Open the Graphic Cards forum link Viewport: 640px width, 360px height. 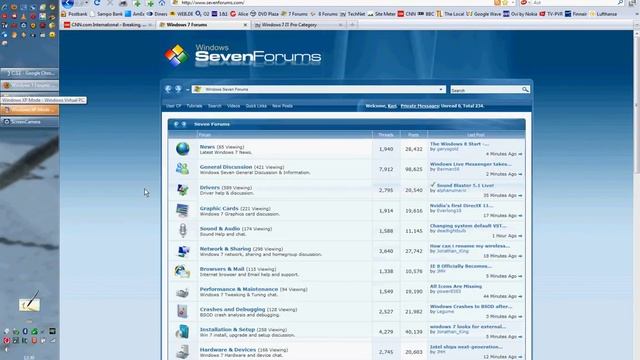coord(219,208)
